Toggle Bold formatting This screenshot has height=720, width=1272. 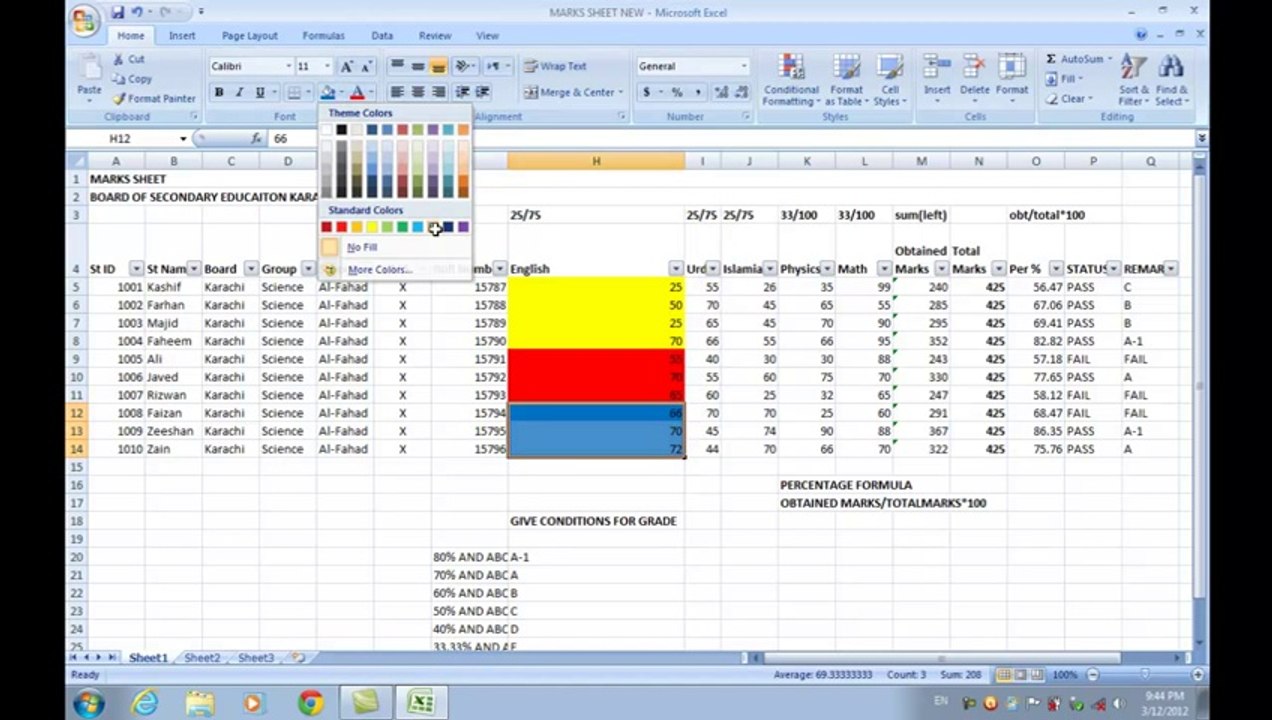click(219, 93)
